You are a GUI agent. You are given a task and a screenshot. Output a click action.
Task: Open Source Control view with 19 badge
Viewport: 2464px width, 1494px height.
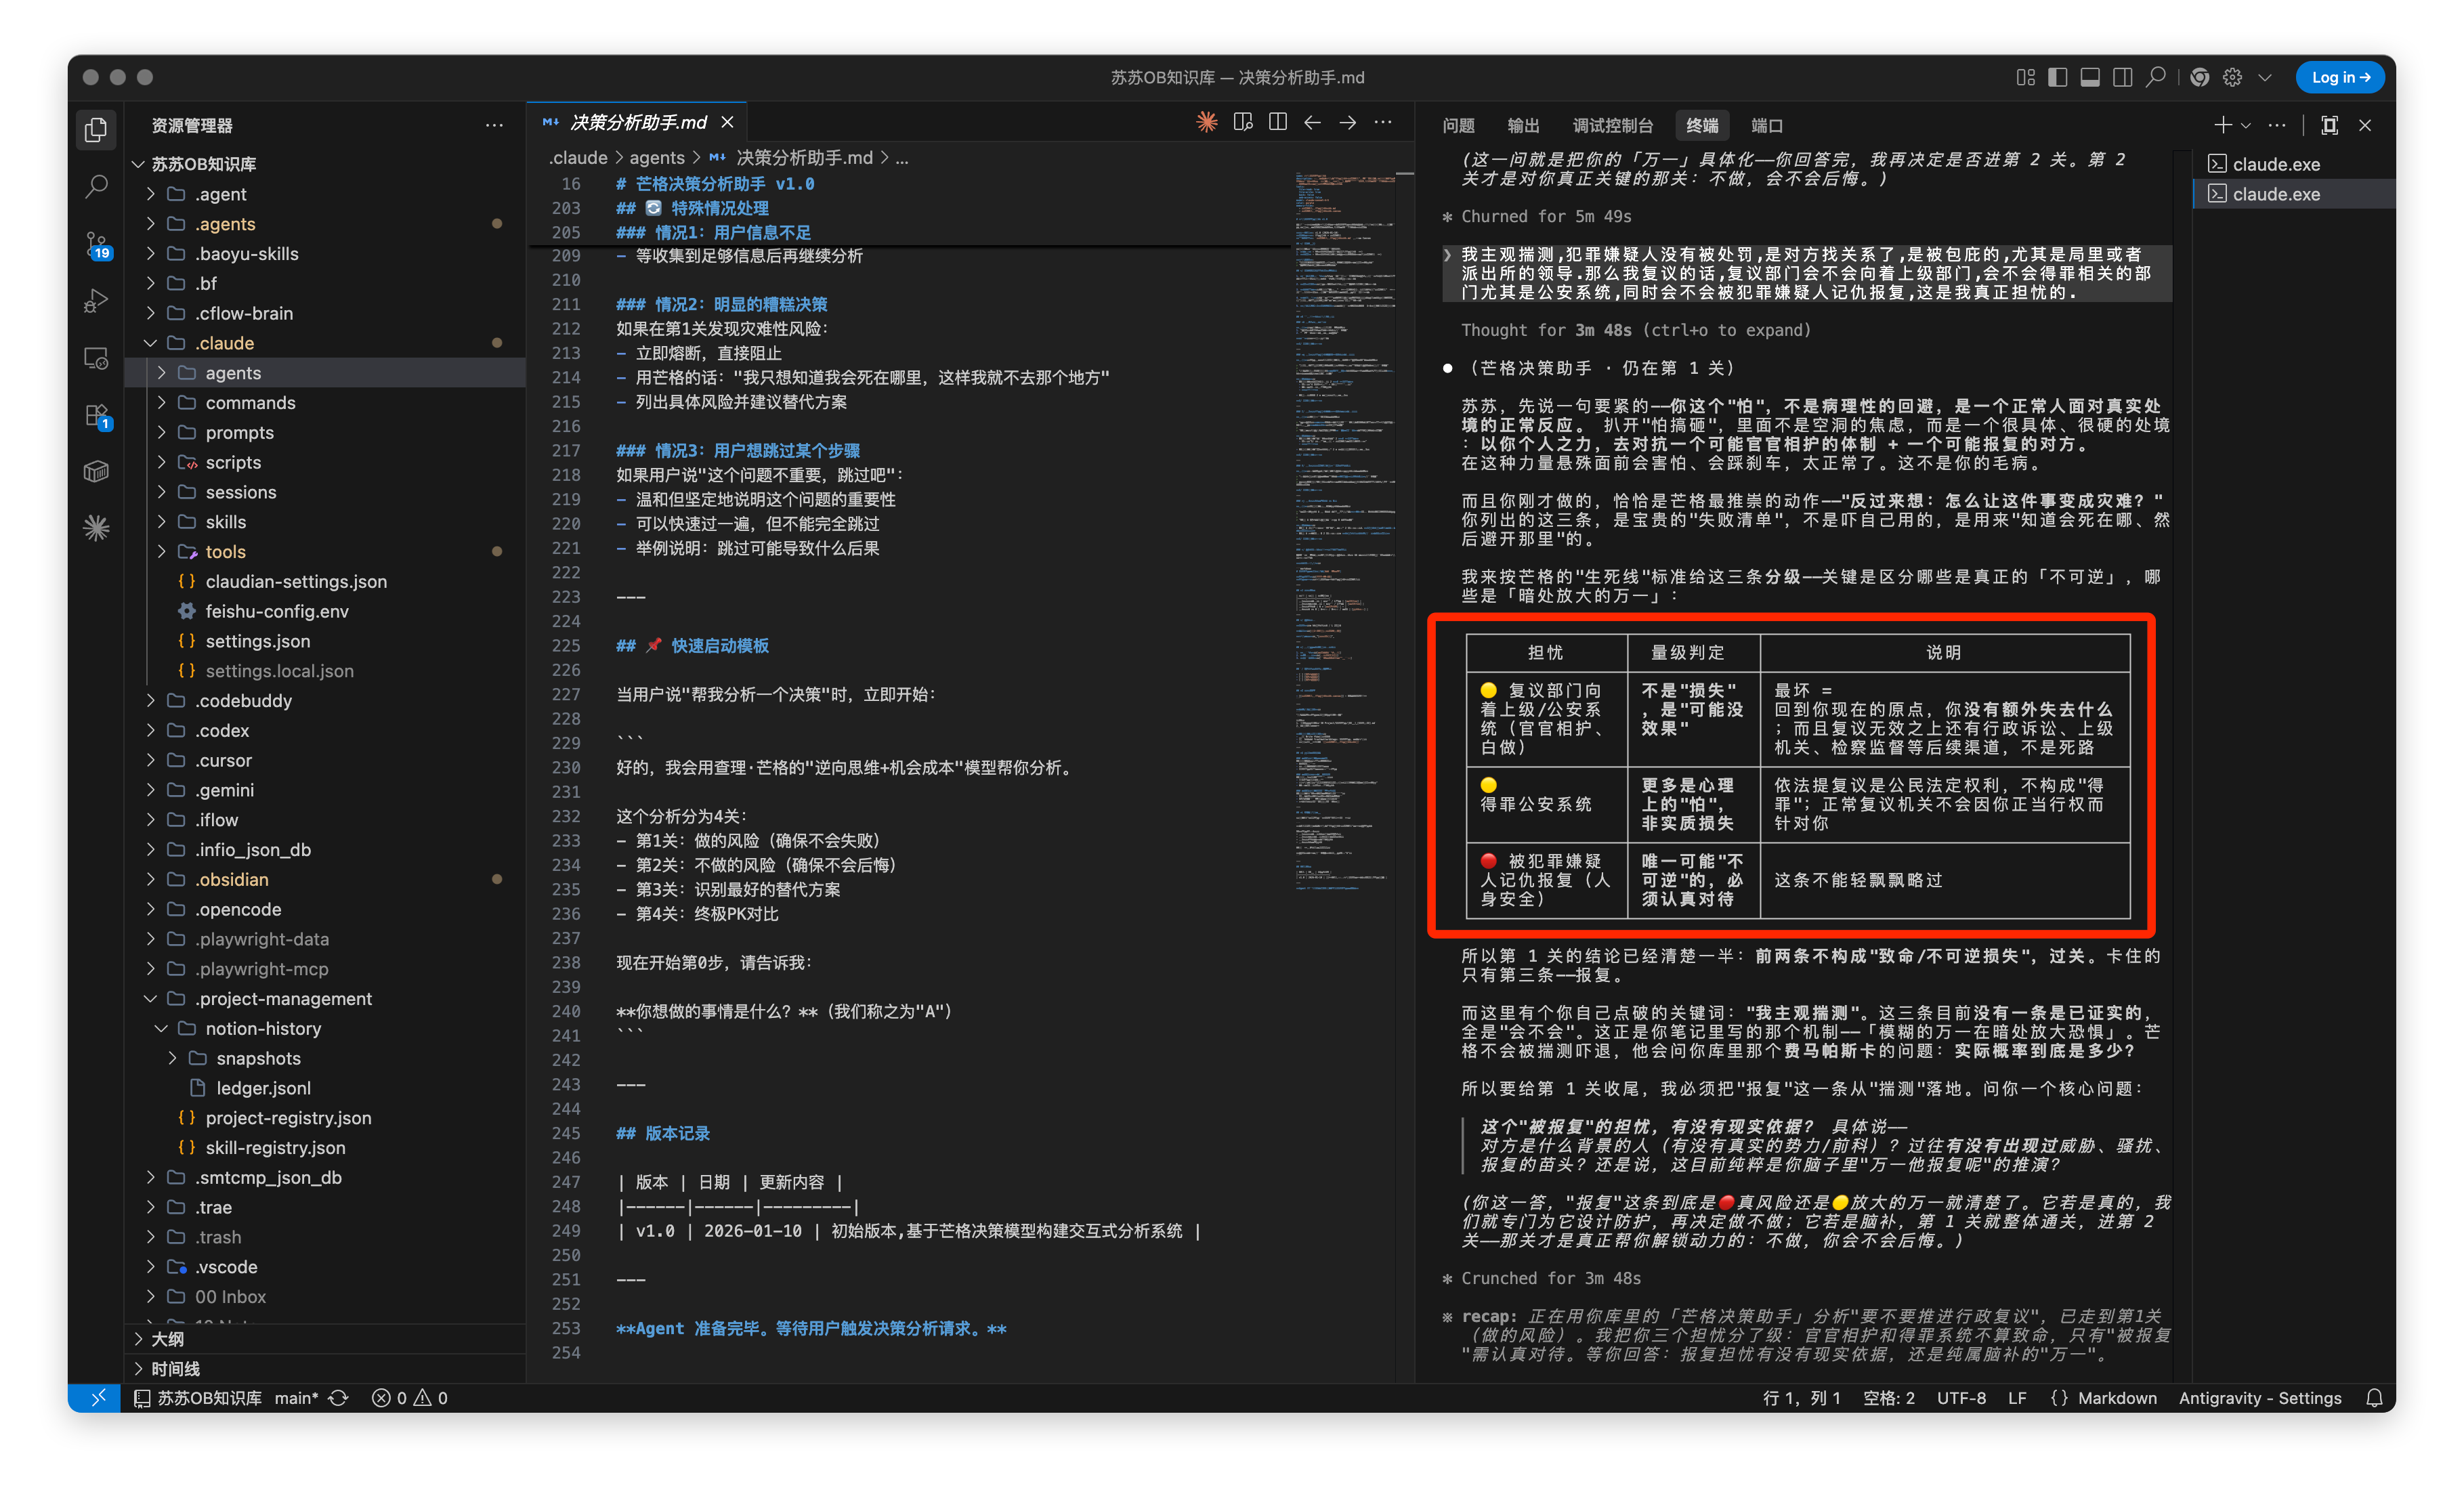[x=96, y=244]
